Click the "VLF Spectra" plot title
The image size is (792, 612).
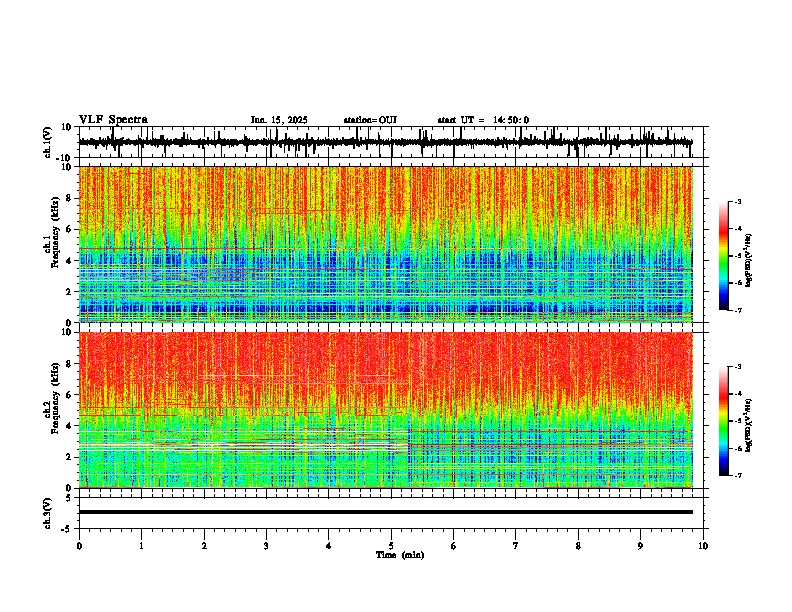click(x=113, y=120)
